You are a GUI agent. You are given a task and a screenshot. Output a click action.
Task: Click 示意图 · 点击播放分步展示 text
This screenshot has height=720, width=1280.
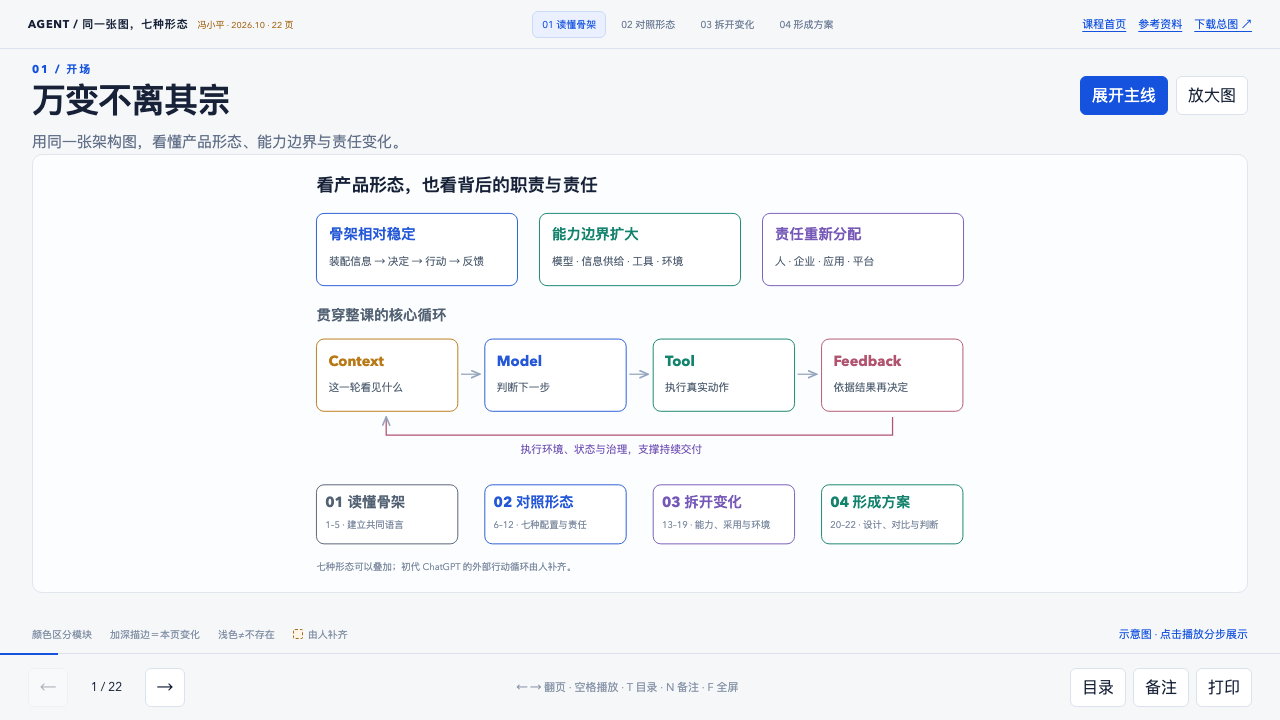(1183, 634)
